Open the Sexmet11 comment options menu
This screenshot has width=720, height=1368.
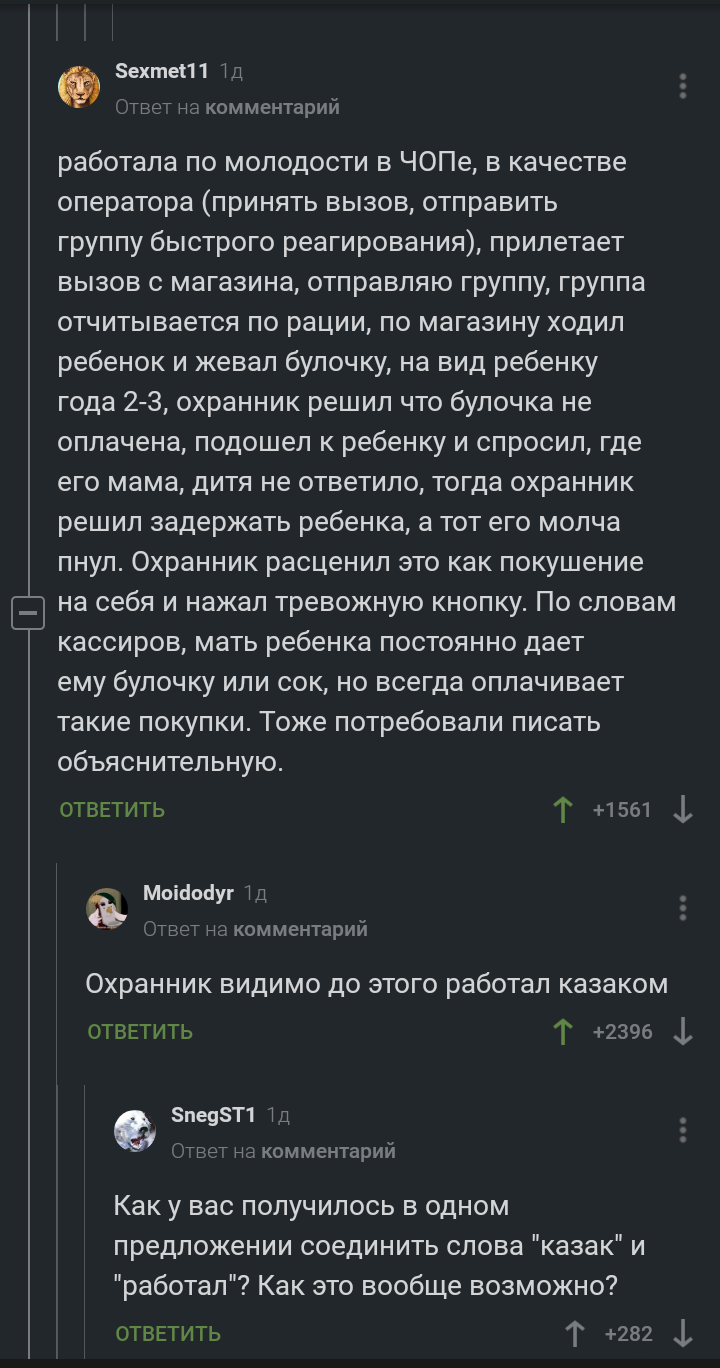pos(683,86)
